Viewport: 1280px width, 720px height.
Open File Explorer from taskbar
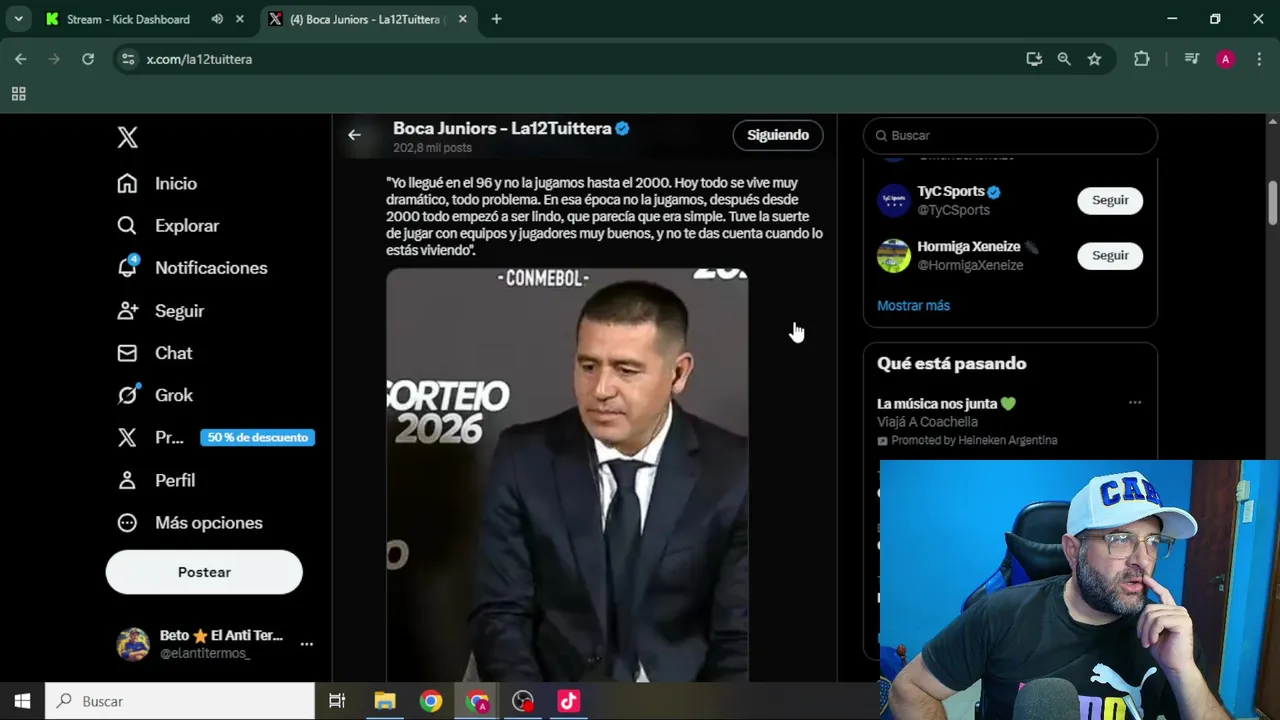(385, 701)
